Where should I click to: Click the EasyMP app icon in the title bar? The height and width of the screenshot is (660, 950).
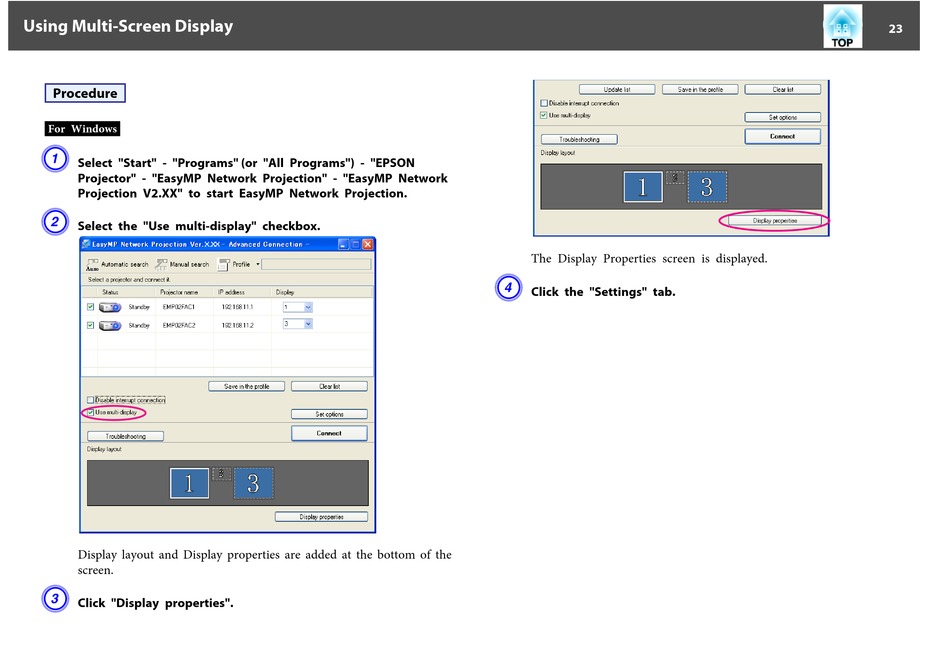[x=86, y=244]
